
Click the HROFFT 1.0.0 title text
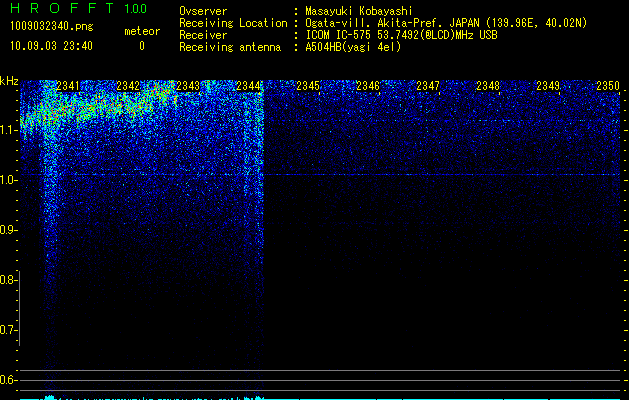79,8
